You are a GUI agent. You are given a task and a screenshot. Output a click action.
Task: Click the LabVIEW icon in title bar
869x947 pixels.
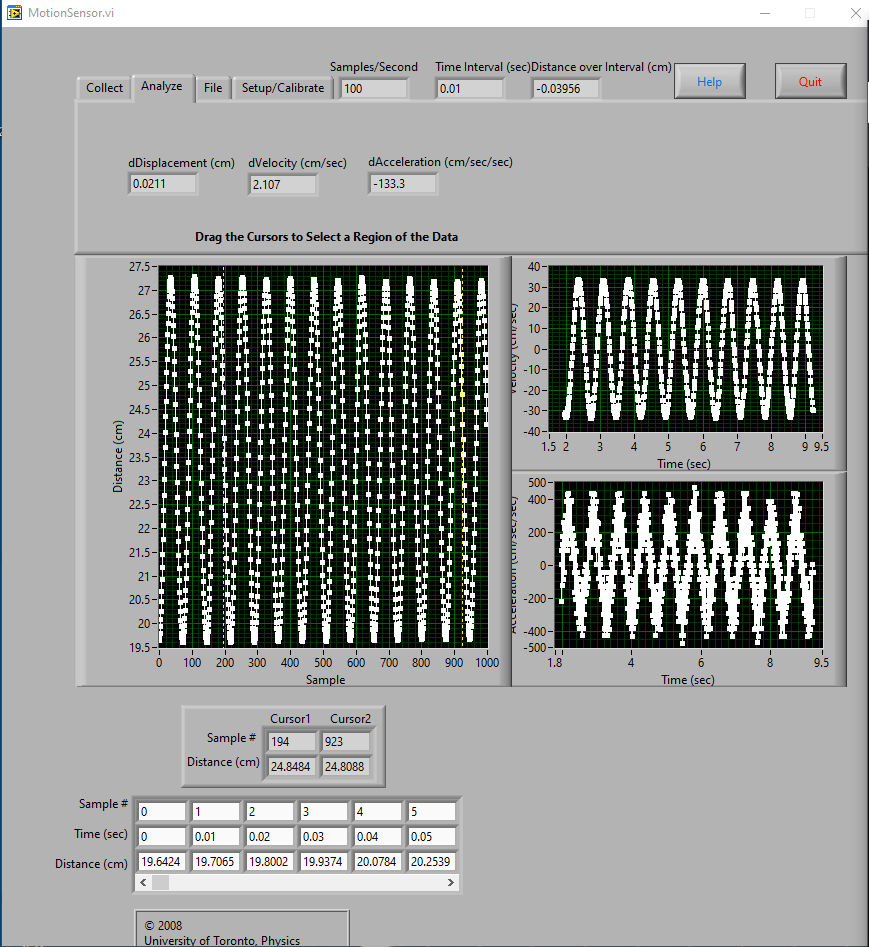click(14, 13)
